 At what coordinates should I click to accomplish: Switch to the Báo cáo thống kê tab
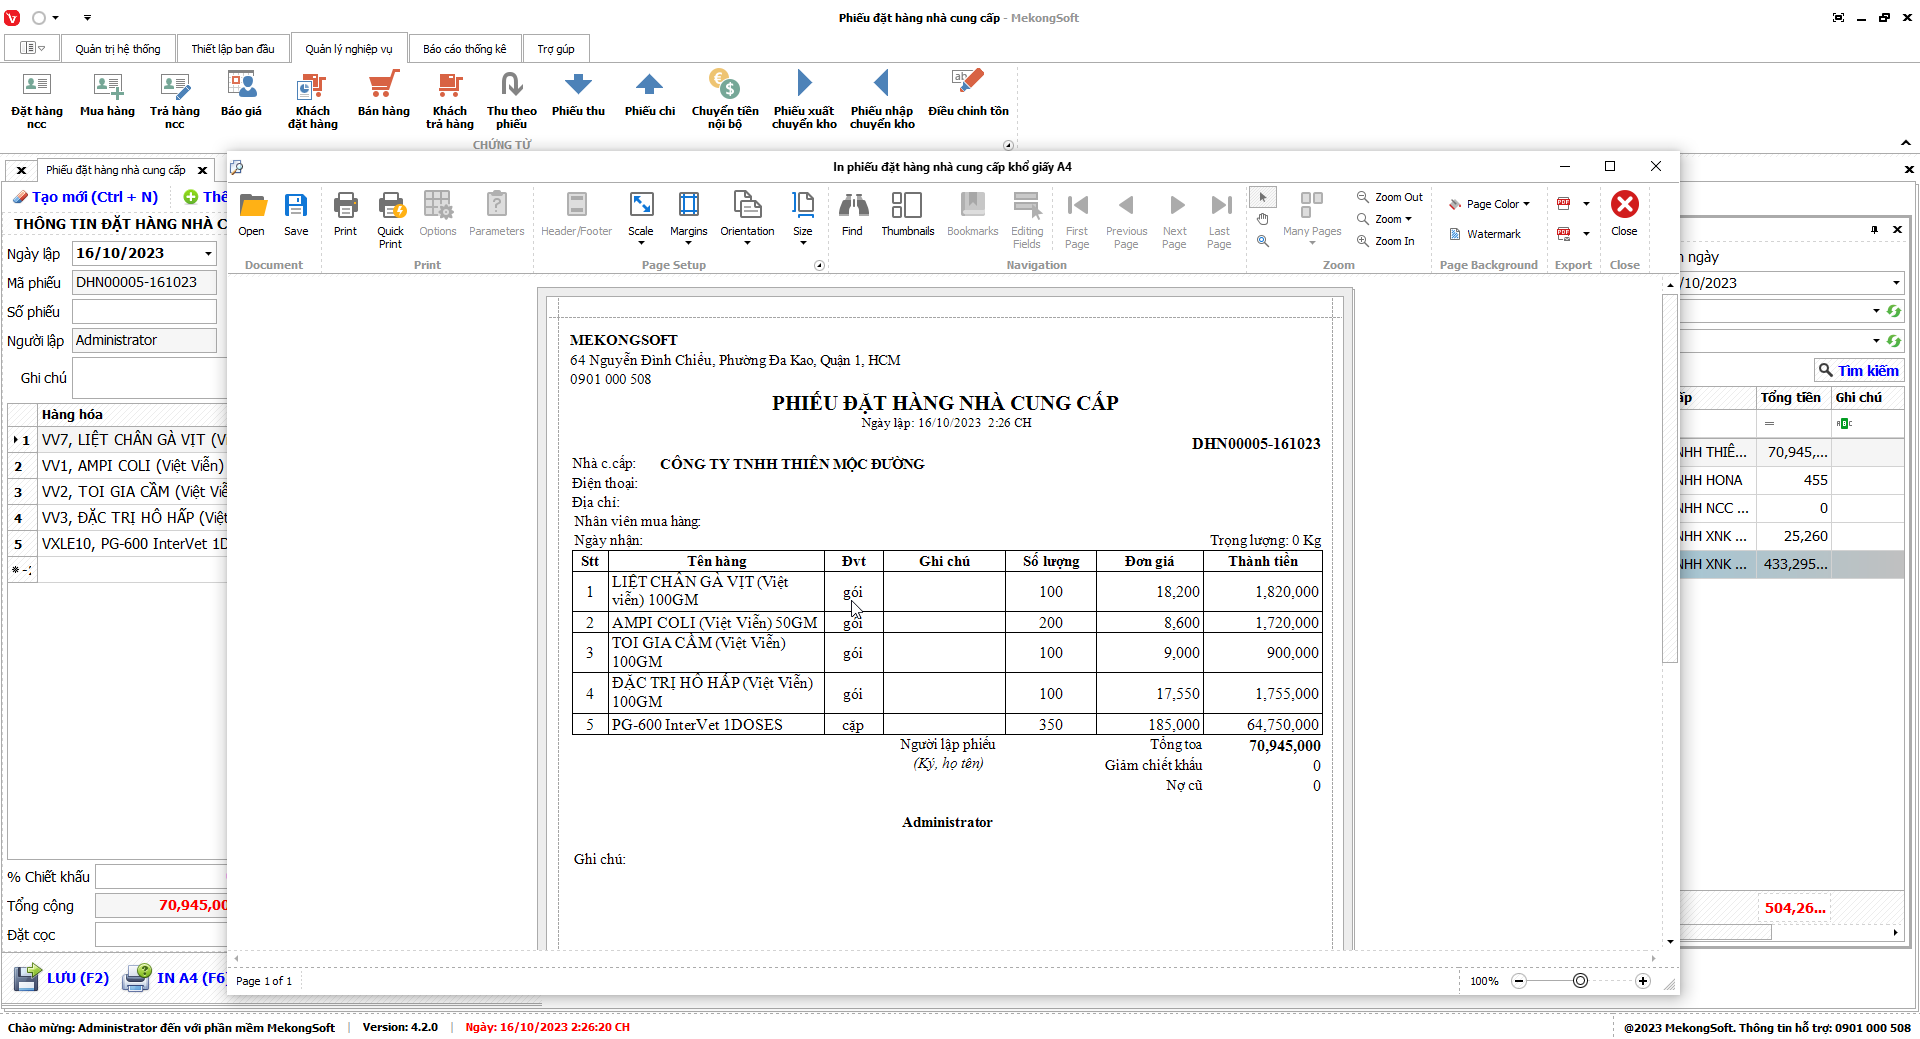[x=464, y=49]
